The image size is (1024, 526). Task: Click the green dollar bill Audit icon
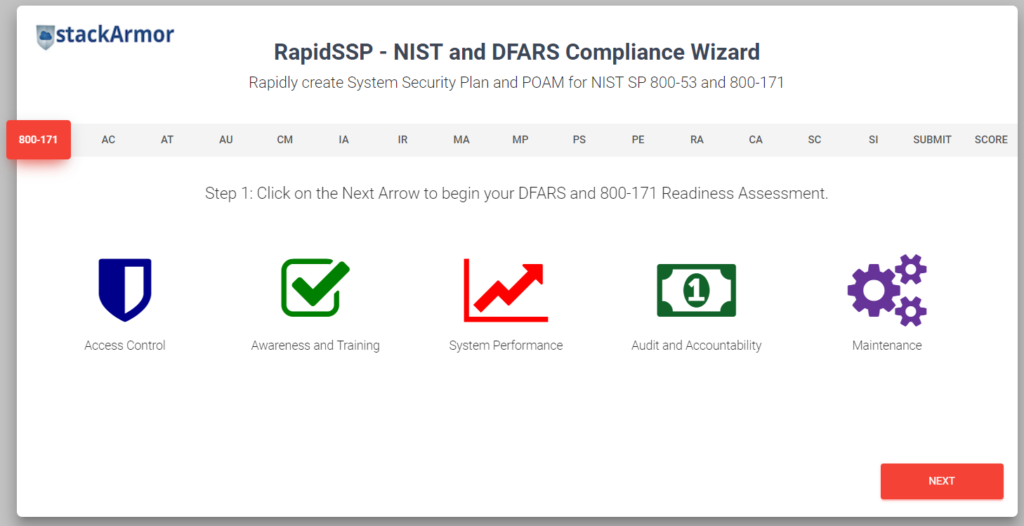696,290
